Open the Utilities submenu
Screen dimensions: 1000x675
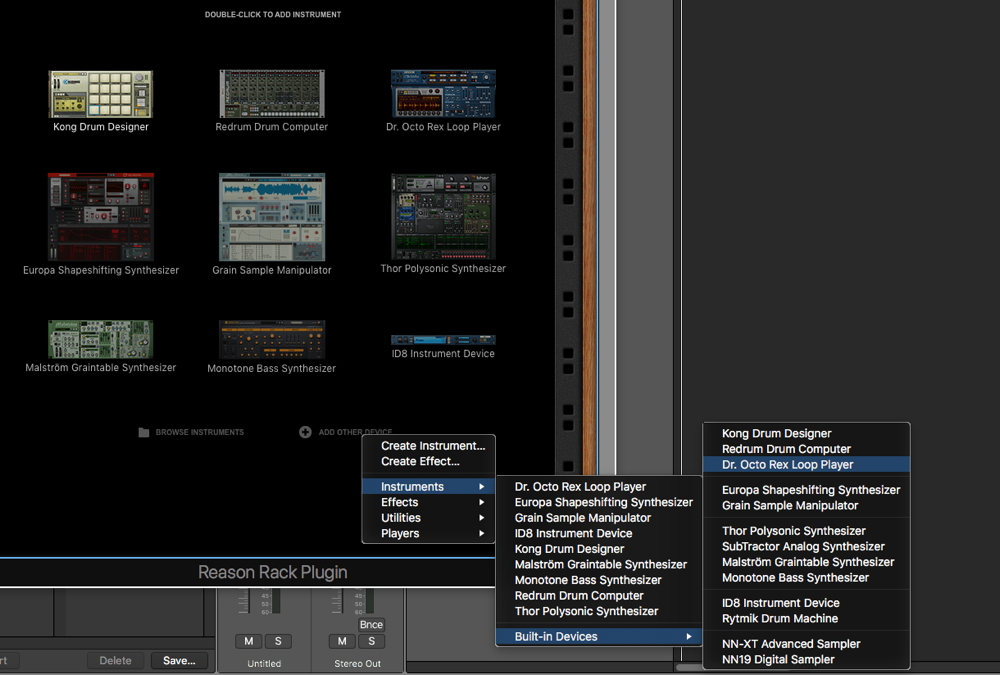pyautogui.click(x=429, y=518)
